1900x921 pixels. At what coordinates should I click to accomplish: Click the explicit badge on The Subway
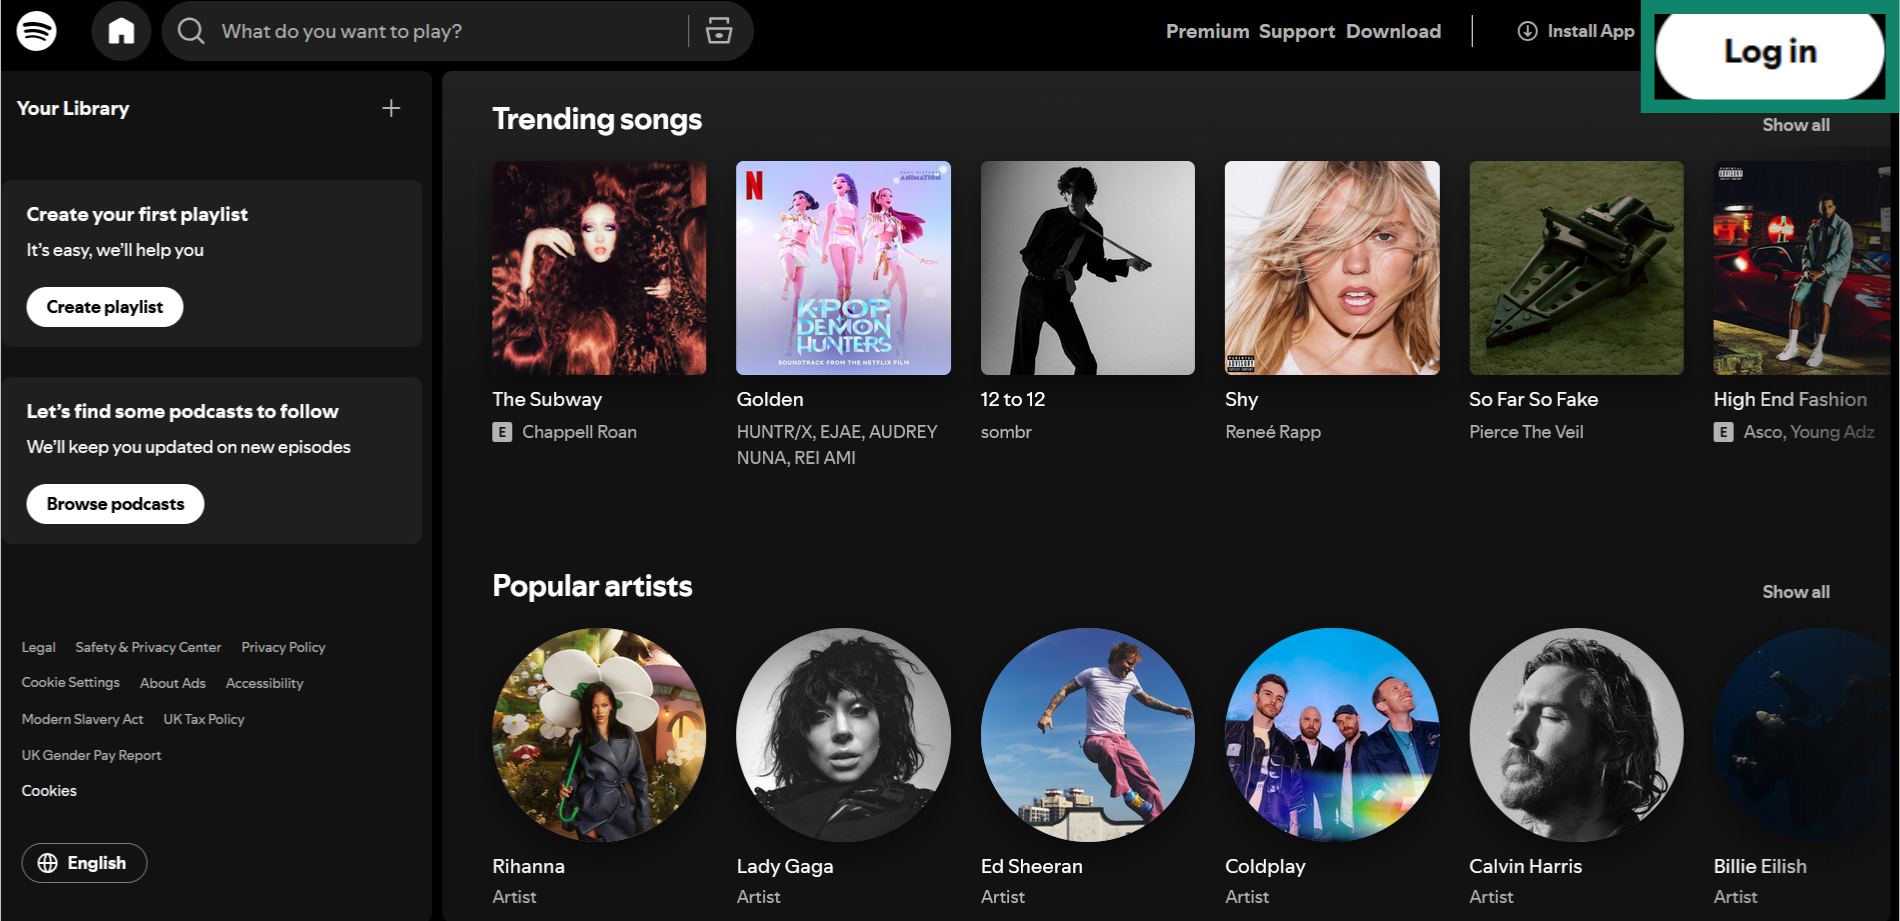pyautogui.click(x=502, y=432)
